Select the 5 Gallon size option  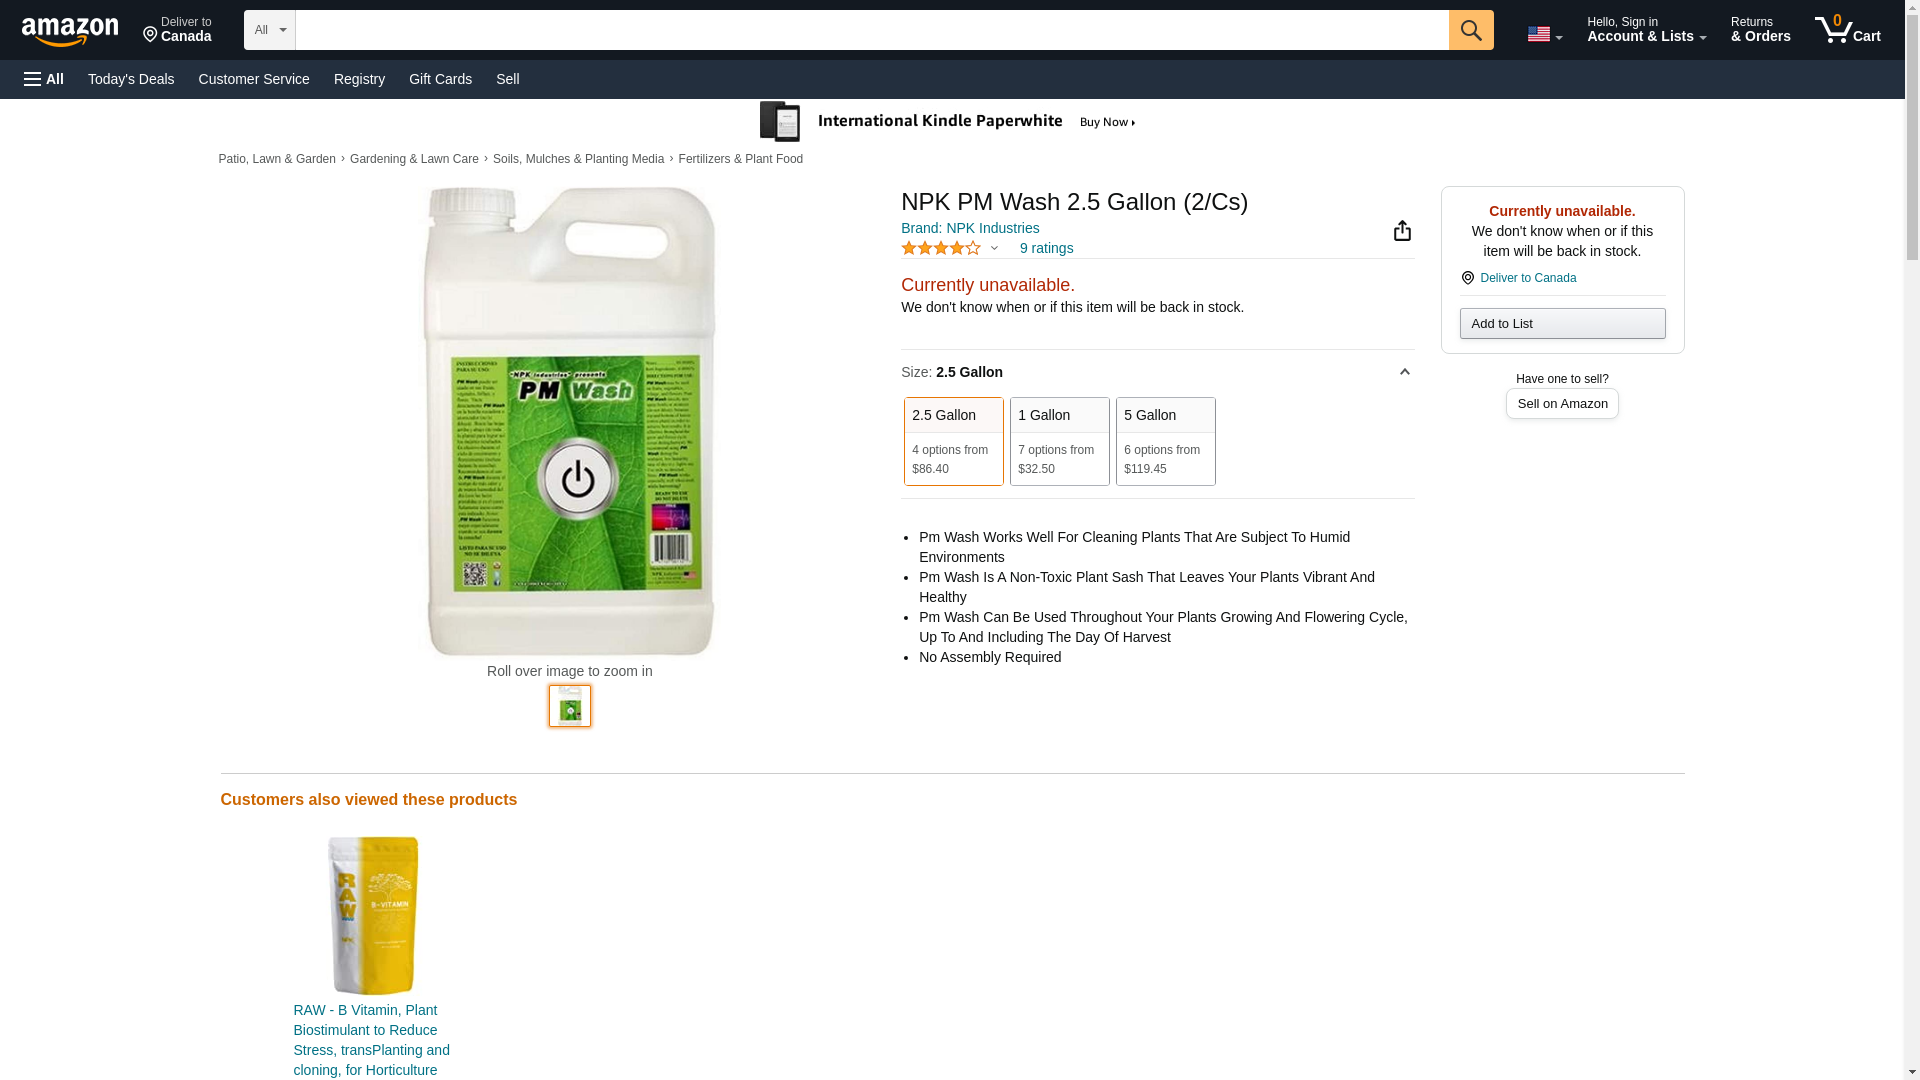click(x=1165, y=441)
